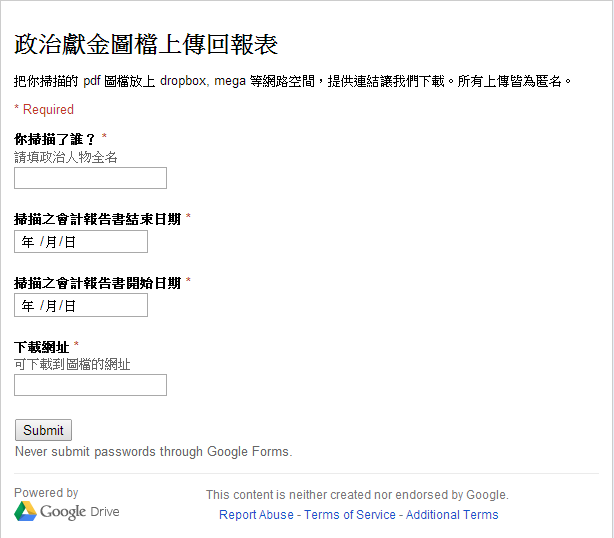Click the form title 政治獻金圖檔上傳回報表
The height and width of the screenshot is (538, 614).
click(146, 44)
